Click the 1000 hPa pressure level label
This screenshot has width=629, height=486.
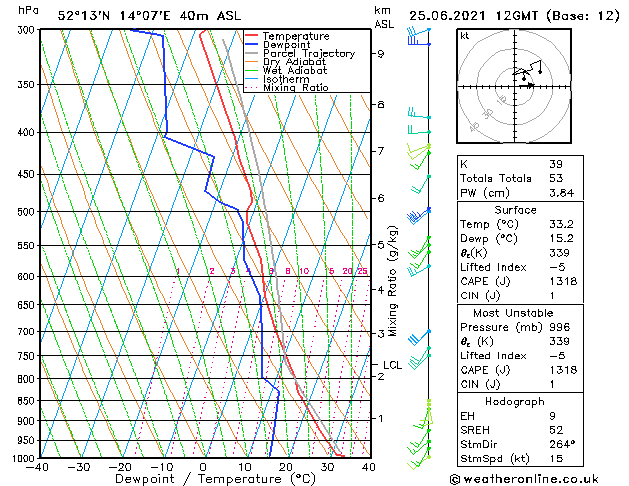pos(25,458)
